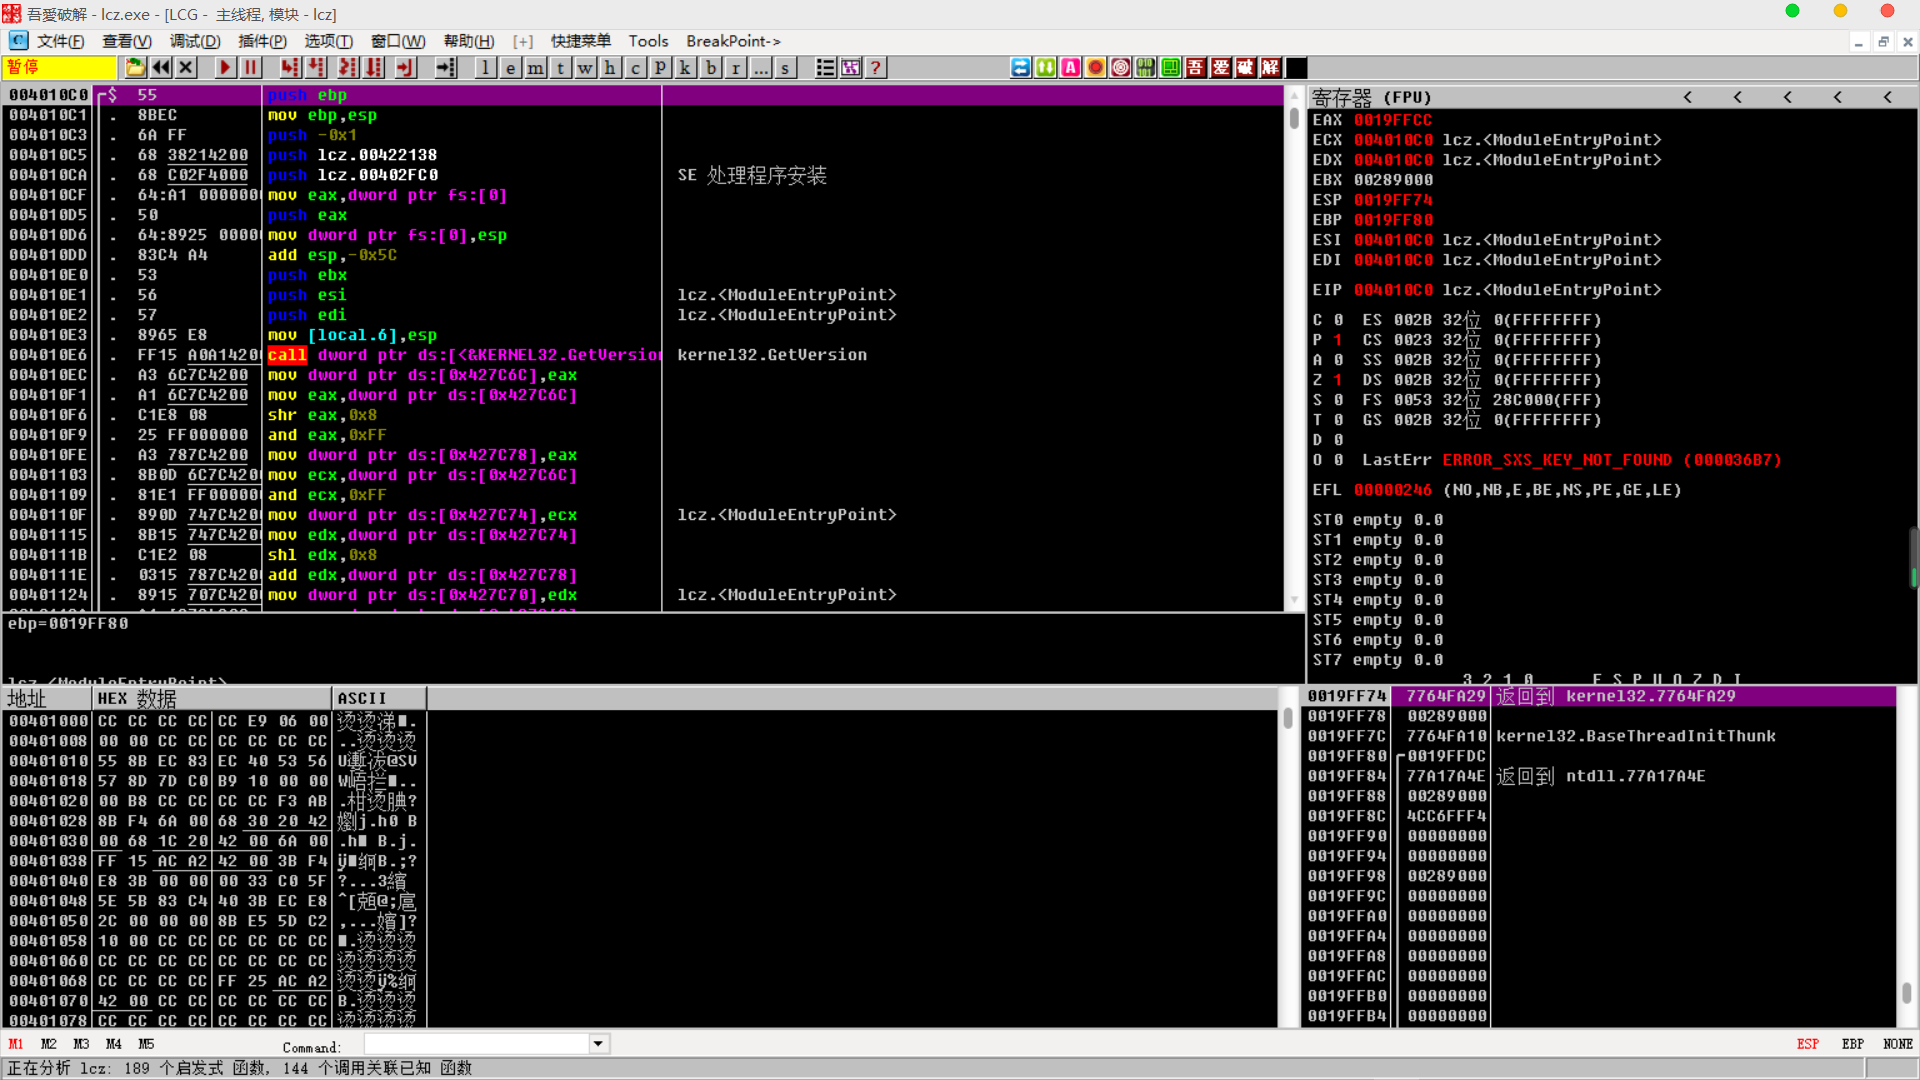1920x1080 pixels.
Task: Expand the 快捷菜单 quick menu
Action: click(x=580, y=41)
